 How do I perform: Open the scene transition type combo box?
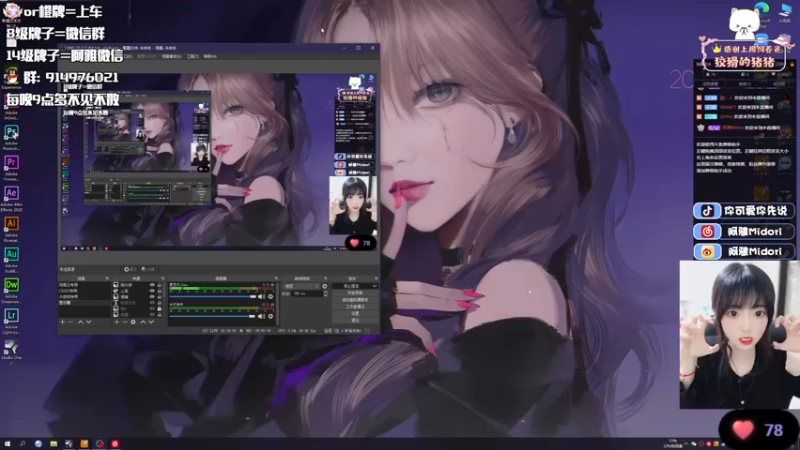tap(302, 286)
